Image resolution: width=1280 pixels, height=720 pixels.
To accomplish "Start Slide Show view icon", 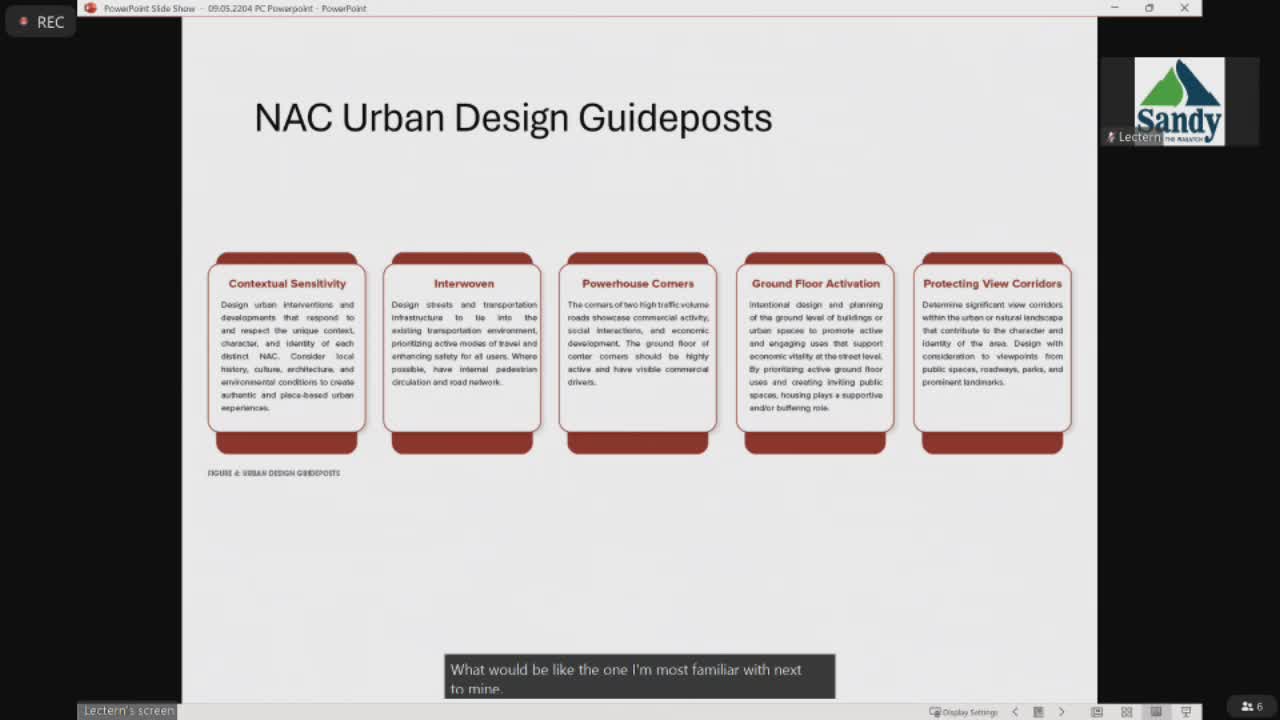I will (1186, 712).
